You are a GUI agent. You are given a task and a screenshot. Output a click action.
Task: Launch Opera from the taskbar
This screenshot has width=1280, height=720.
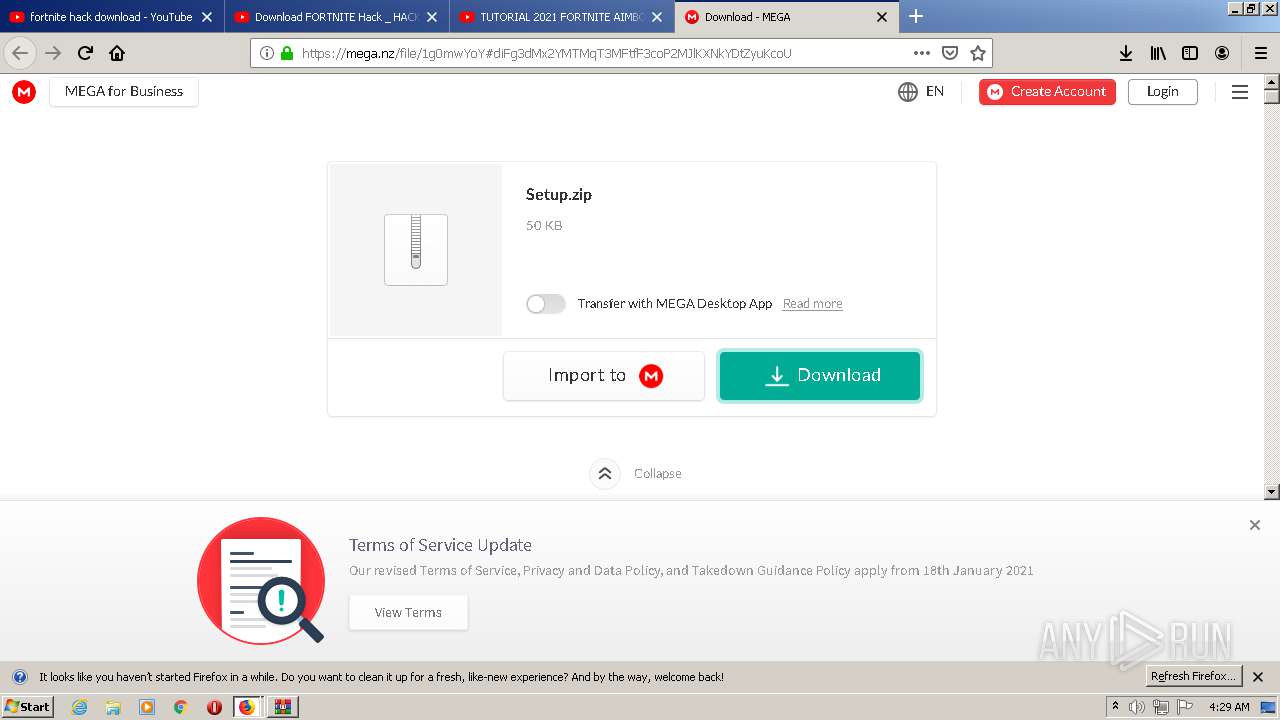(214, 707)
